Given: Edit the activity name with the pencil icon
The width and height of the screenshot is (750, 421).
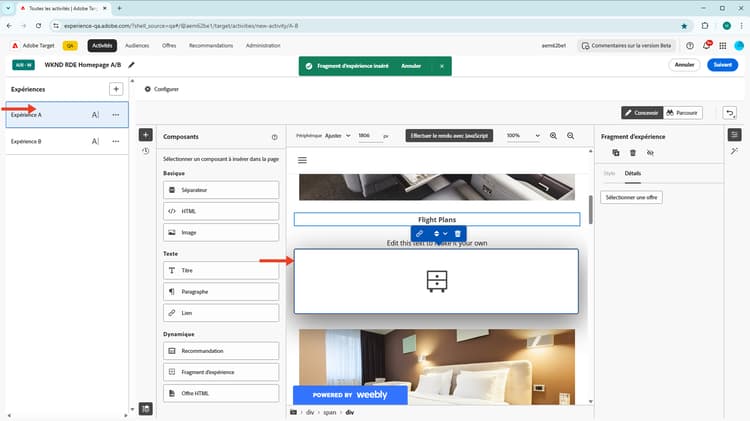Looking at the screenshot, I should (x=132, y=65).
